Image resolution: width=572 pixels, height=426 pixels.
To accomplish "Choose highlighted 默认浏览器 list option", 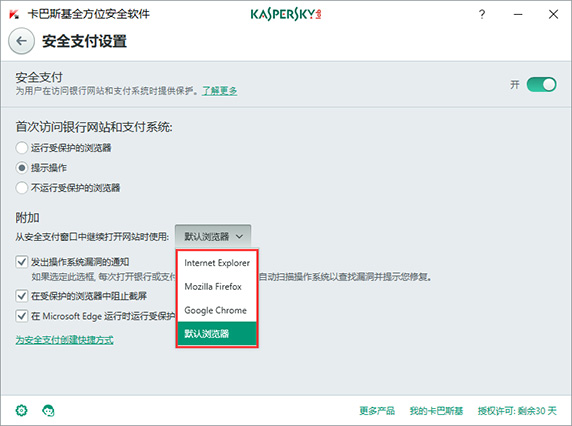I will point(217,333).
